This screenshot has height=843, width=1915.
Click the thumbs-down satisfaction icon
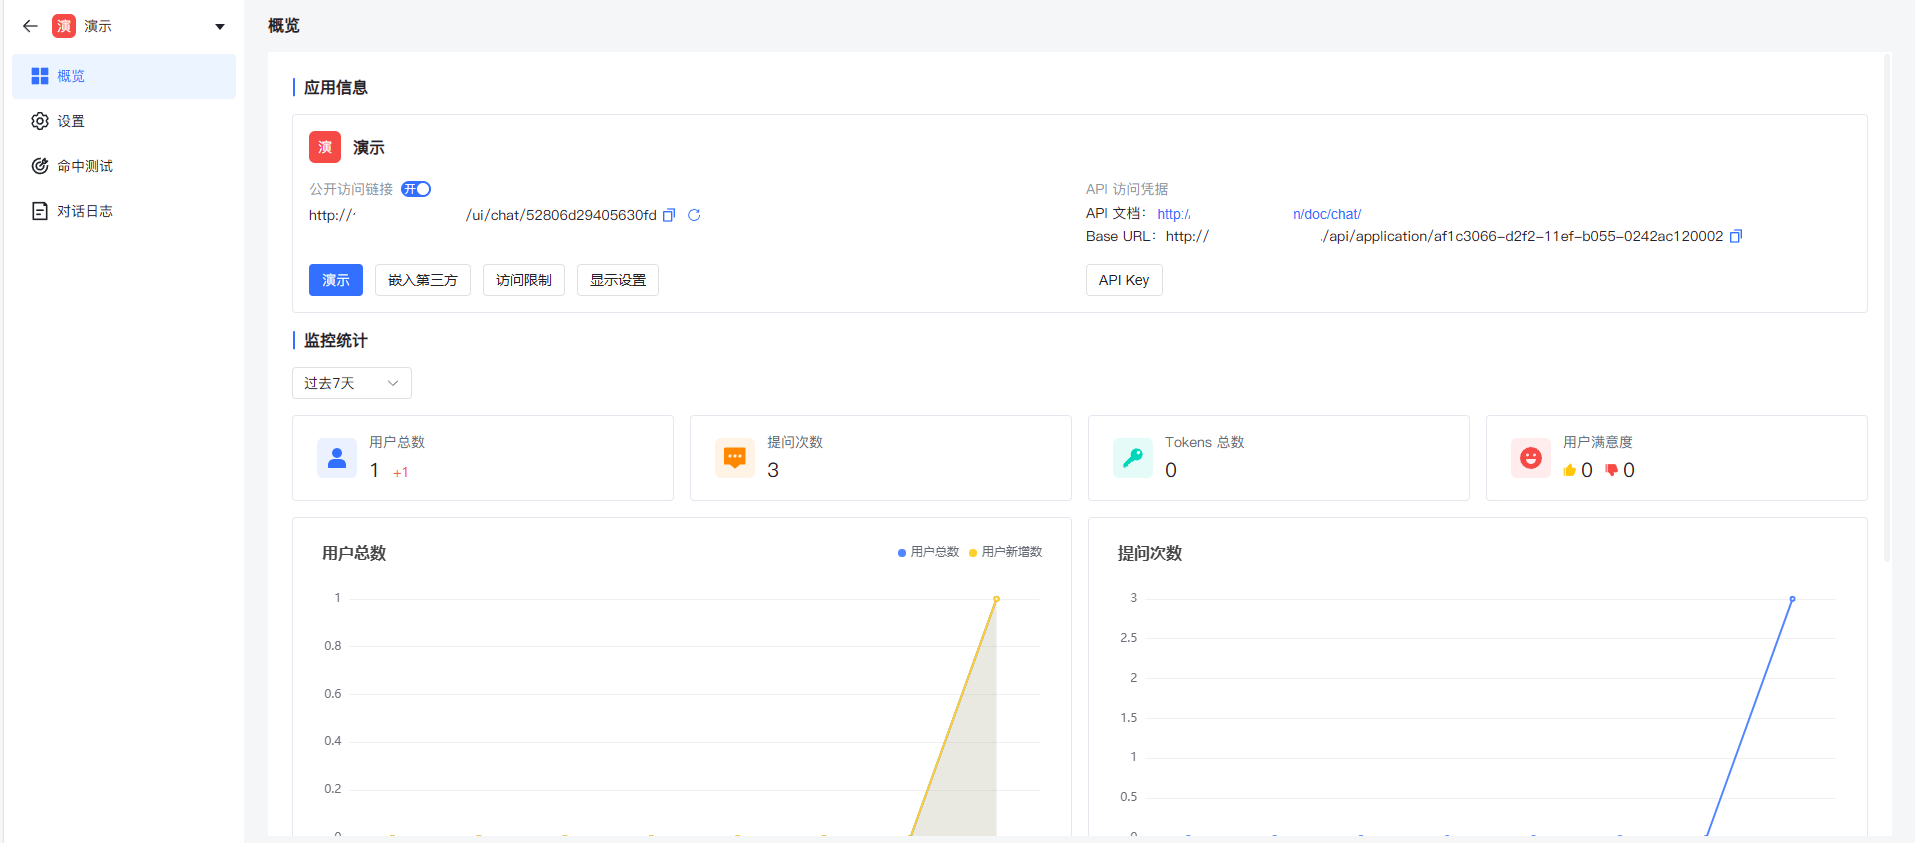click(x=1611, y=470)
